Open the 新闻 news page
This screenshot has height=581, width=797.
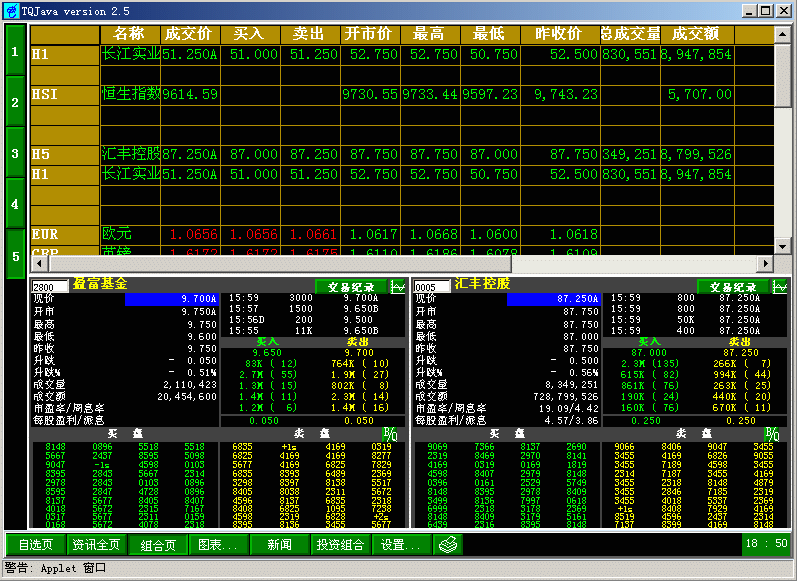280,544
